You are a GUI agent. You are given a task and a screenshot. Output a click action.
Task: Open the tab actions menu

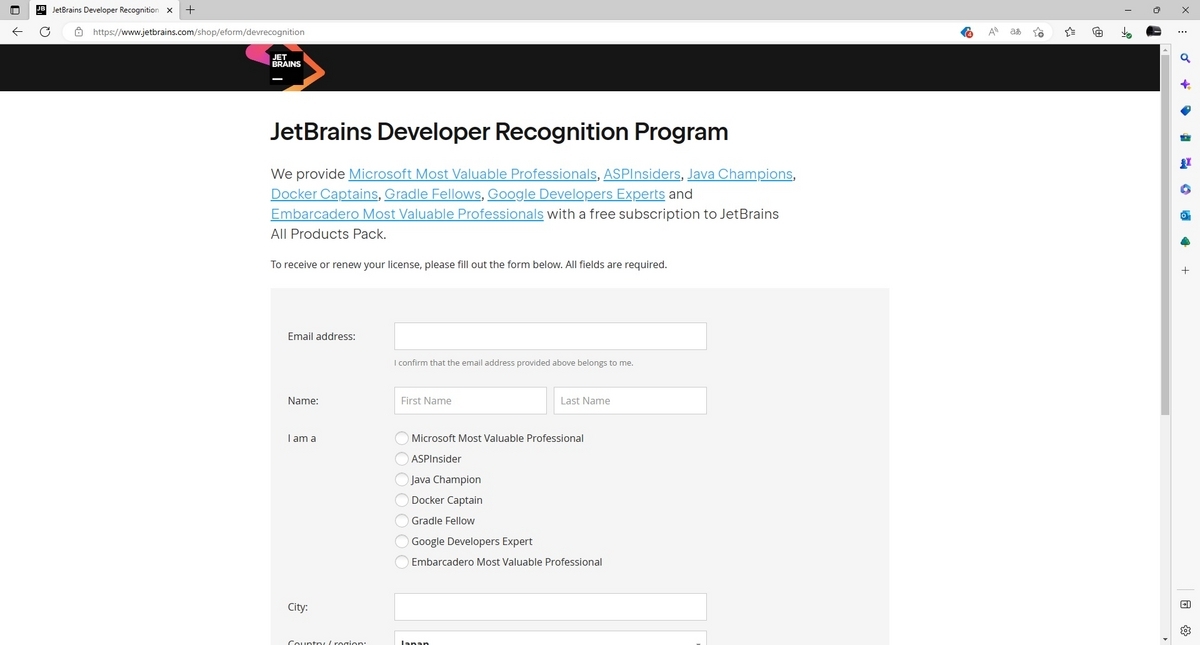pyautogui.click(x=13, y=9)
